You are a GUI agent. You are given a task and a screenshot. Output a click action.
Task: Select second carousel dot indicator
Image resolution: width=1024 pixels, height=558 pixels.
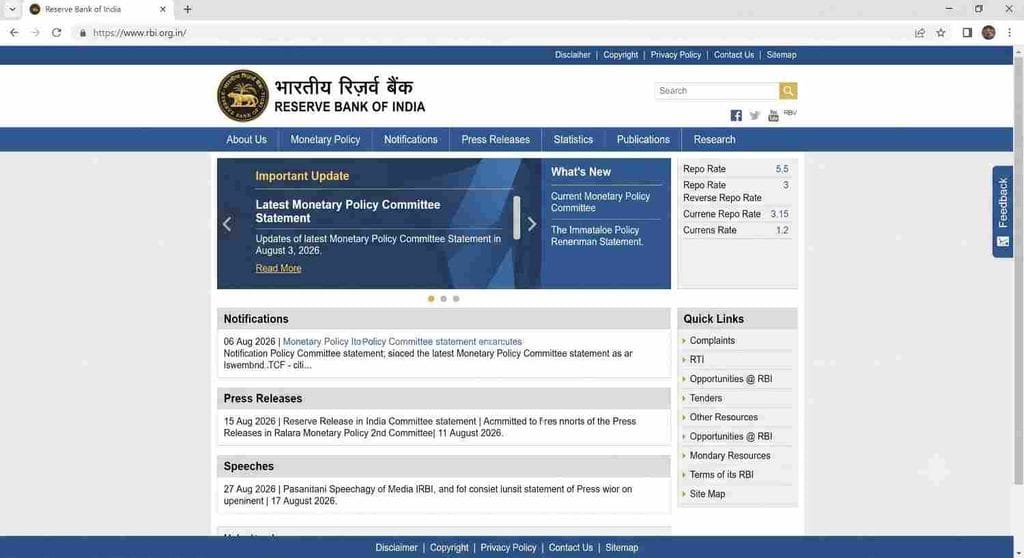coord(443,299)
